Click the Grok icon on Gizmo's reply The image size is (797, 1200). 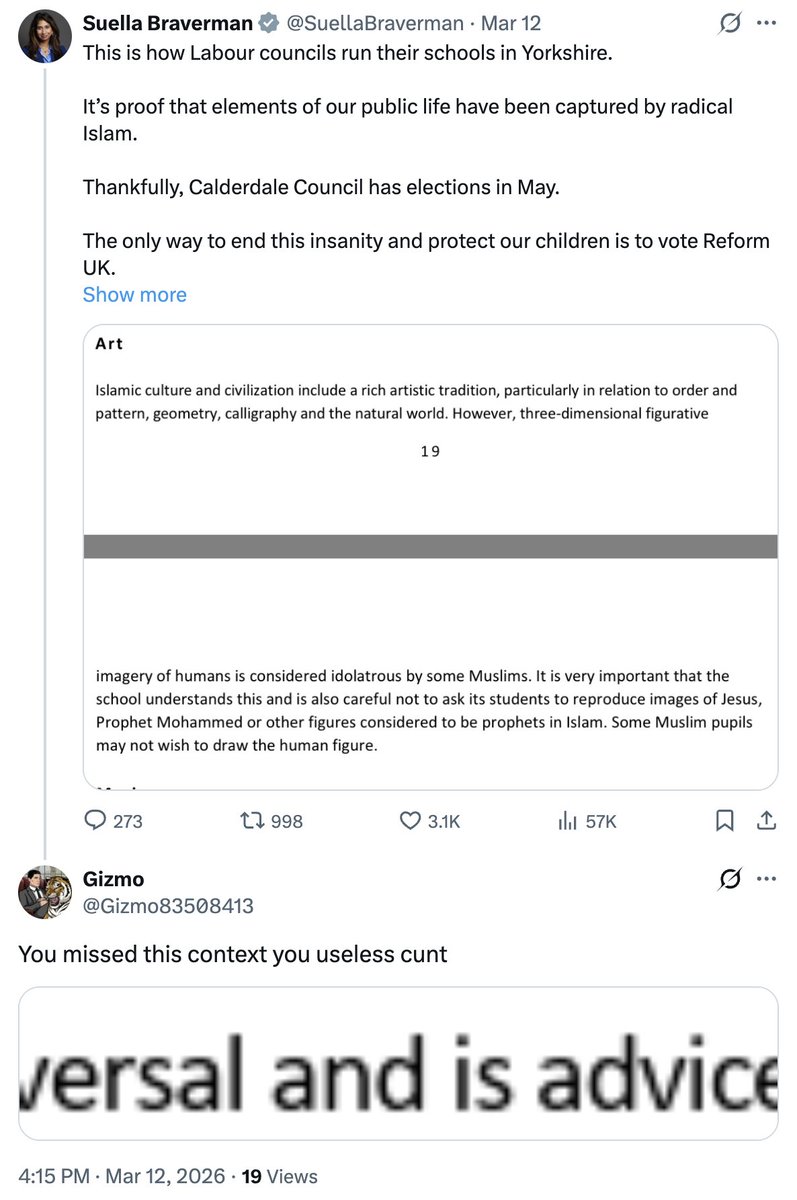[730, 880]
